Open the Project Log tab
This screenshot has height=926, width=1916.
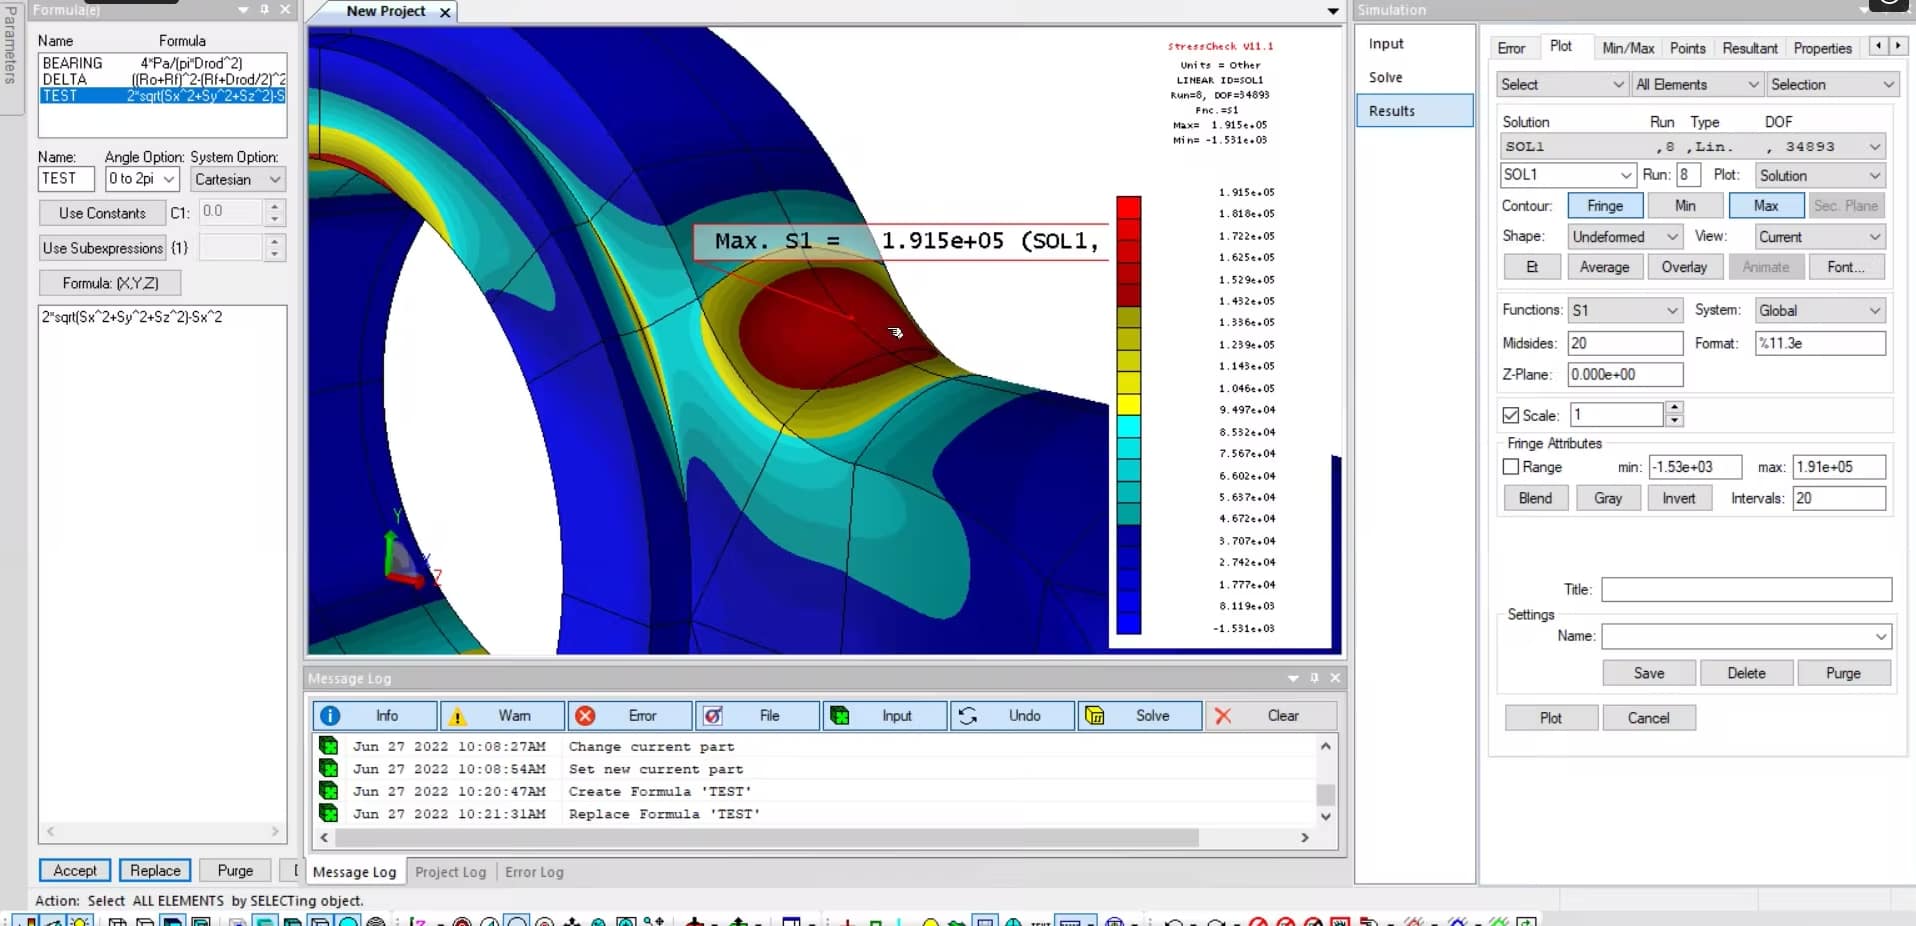pos(450,872)
